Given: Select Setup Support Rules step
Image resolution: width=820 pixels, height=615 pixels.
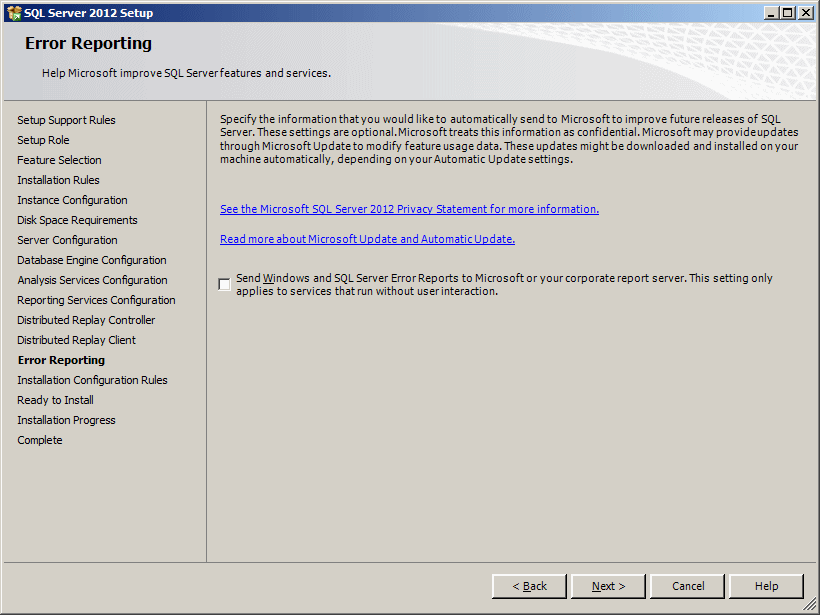Looking at the screenshot, I should coord(66,120).
